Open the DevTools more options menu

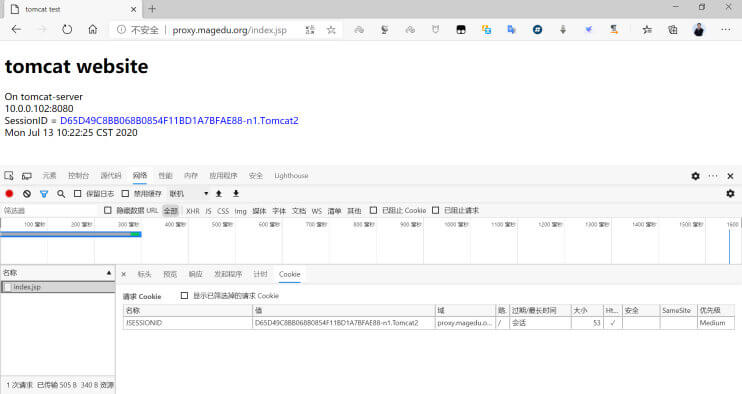pyautogui.click(x=713, y=176)
